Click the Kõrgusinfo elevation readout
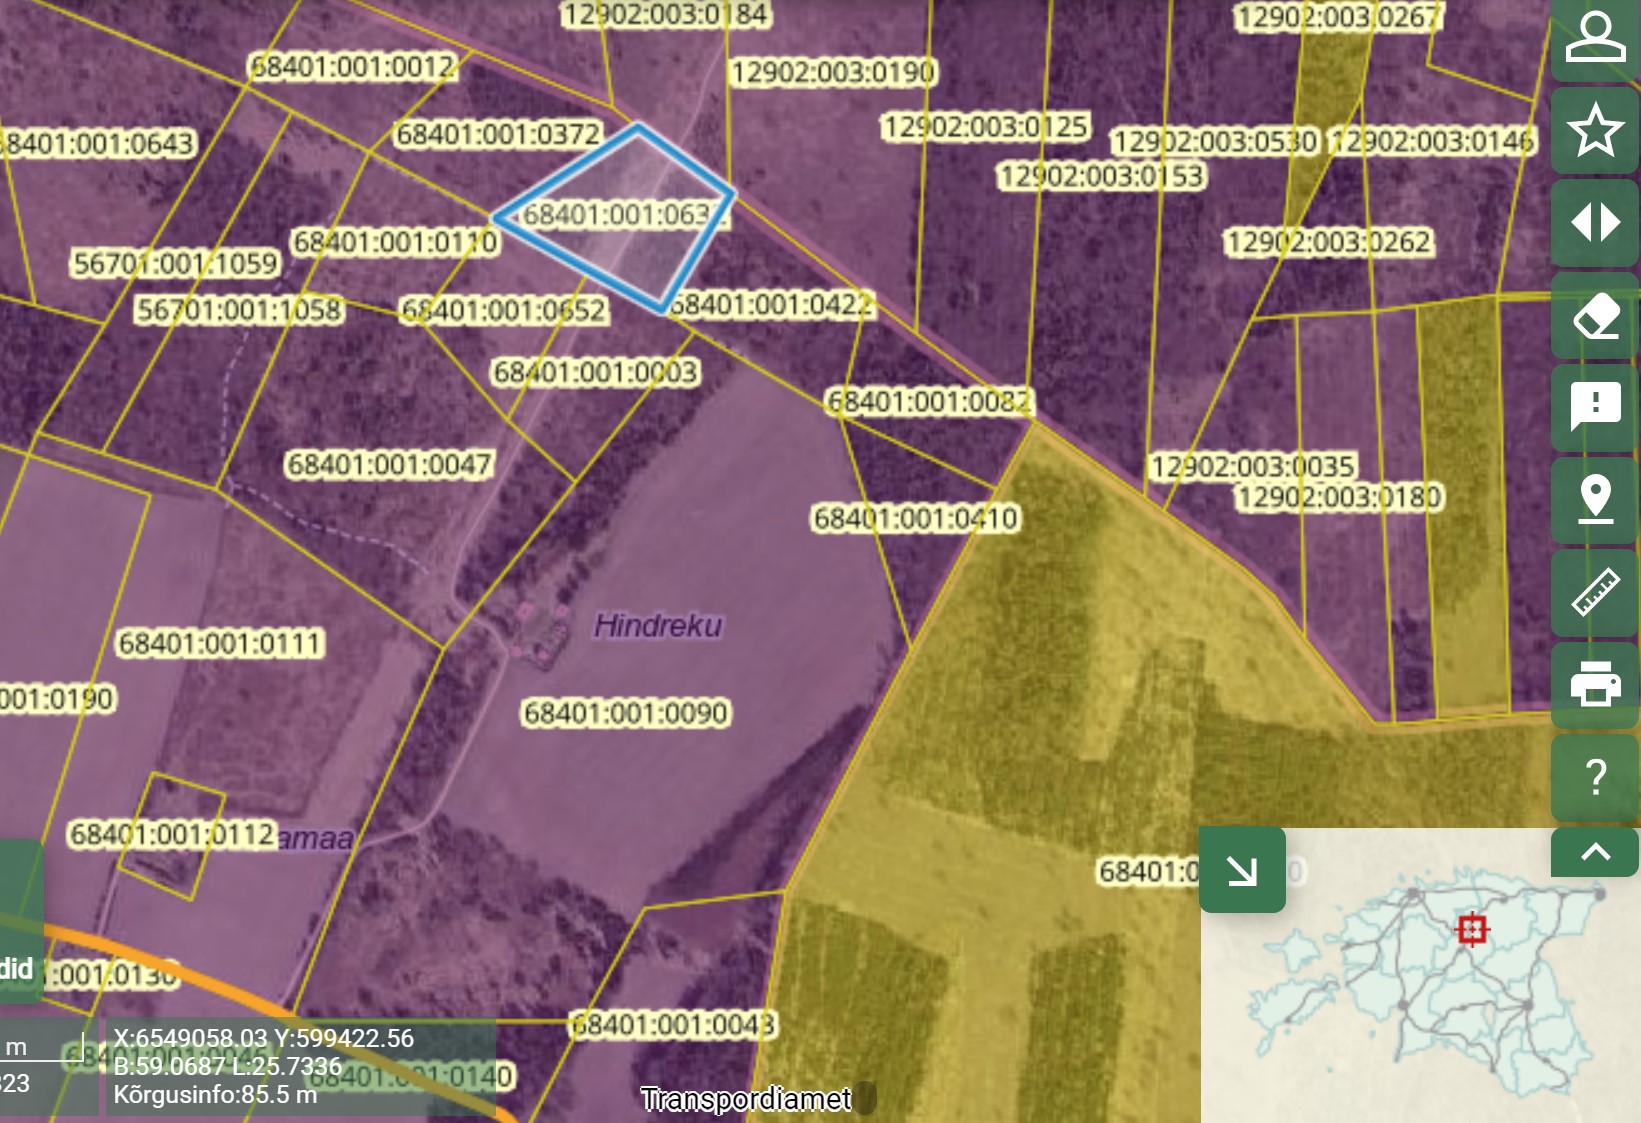Screen dimensions: 1641x1123 point(215,1095)
